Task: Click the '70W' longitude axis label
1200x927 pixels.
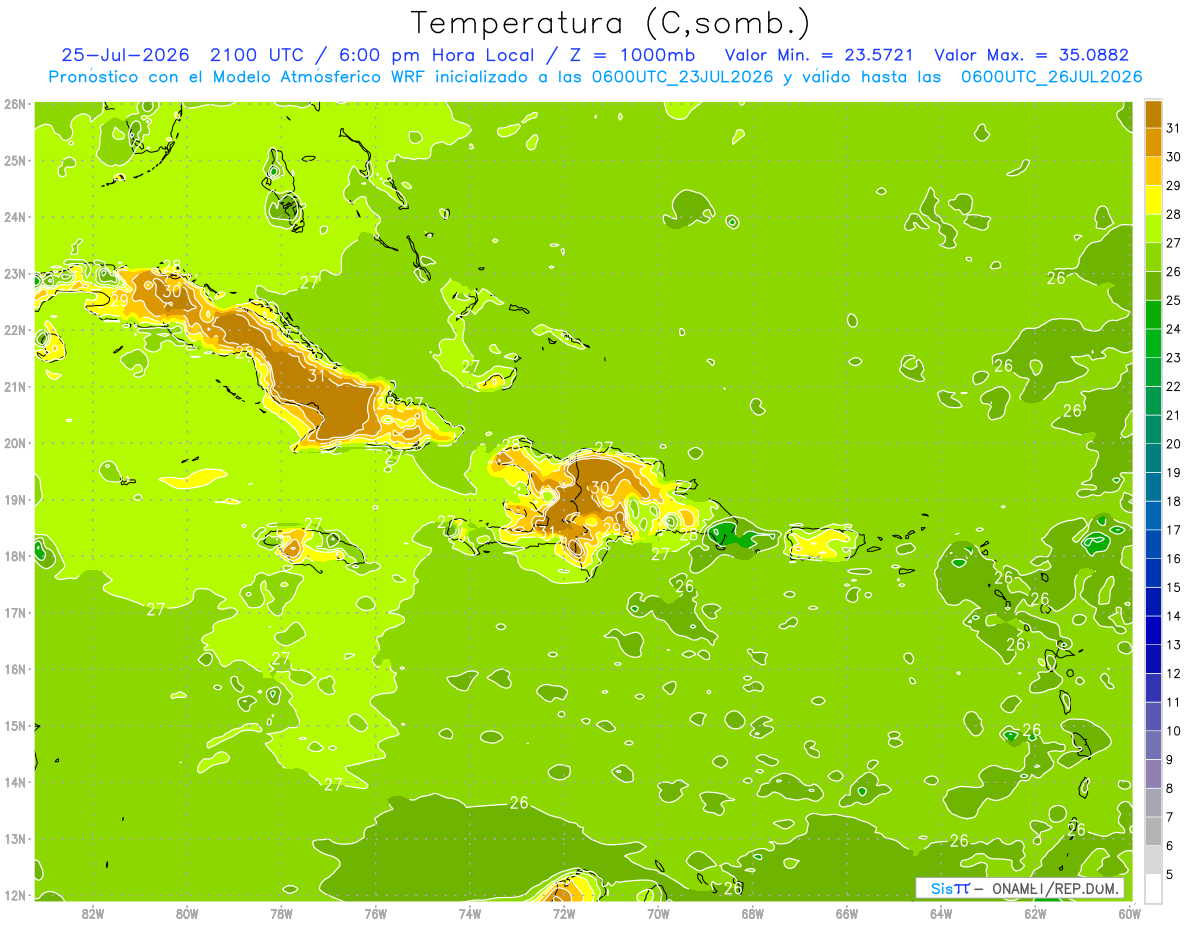Action: (x=658, y=913)
